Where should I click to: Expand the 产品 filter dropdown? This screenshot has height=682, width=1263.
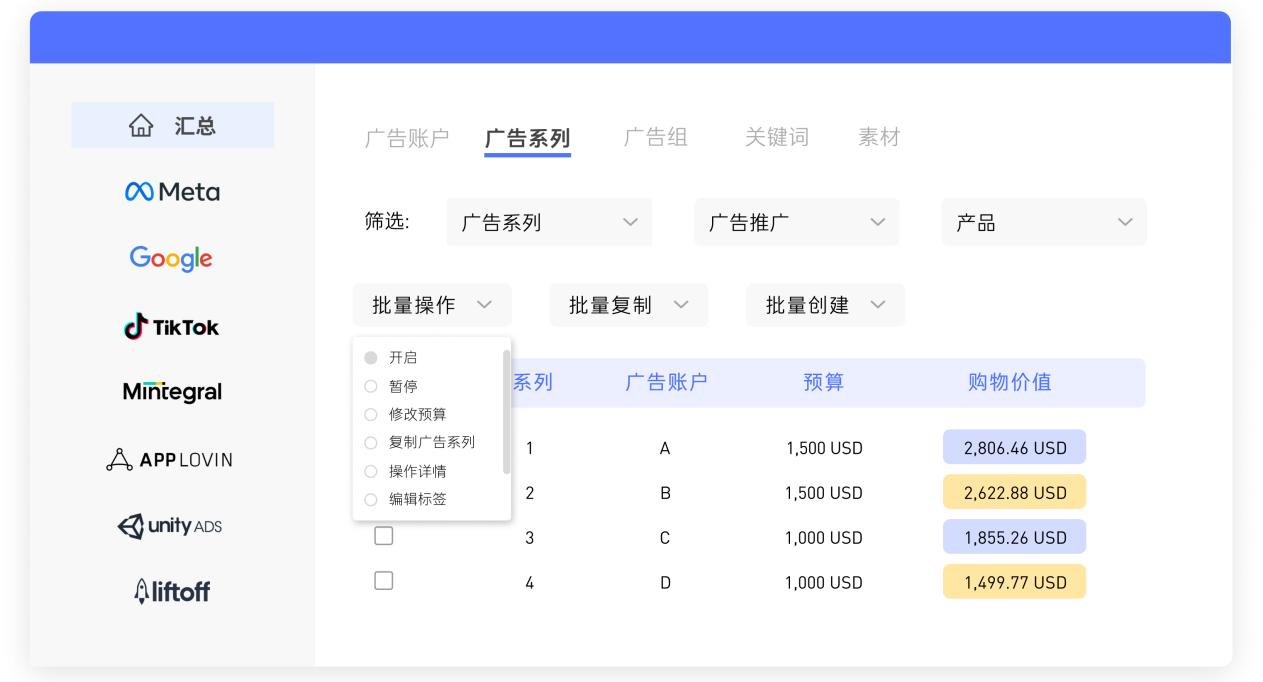(x=1043, y=222)
